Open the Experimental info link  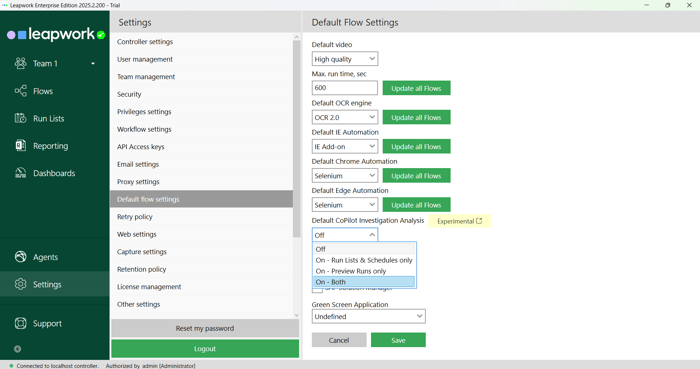coord(459,221)
